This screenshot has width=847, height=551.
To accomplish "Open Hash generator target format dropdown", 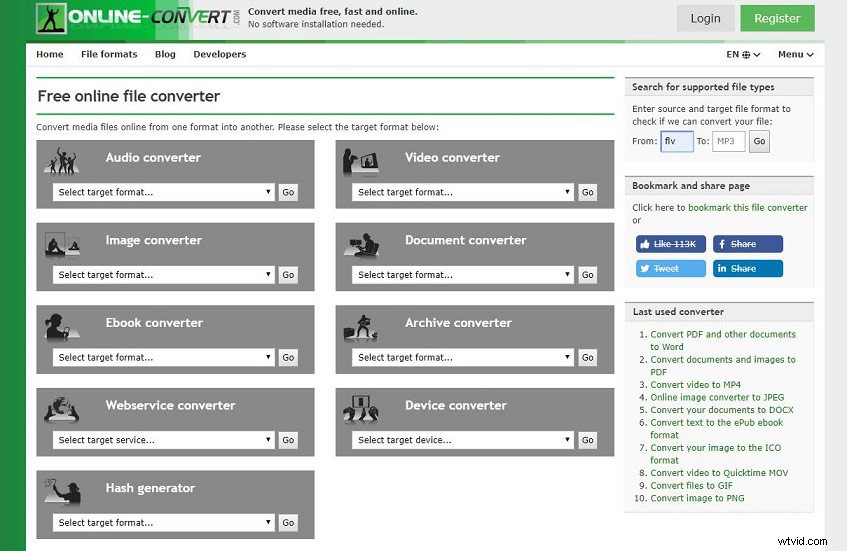I will [164, 523].
